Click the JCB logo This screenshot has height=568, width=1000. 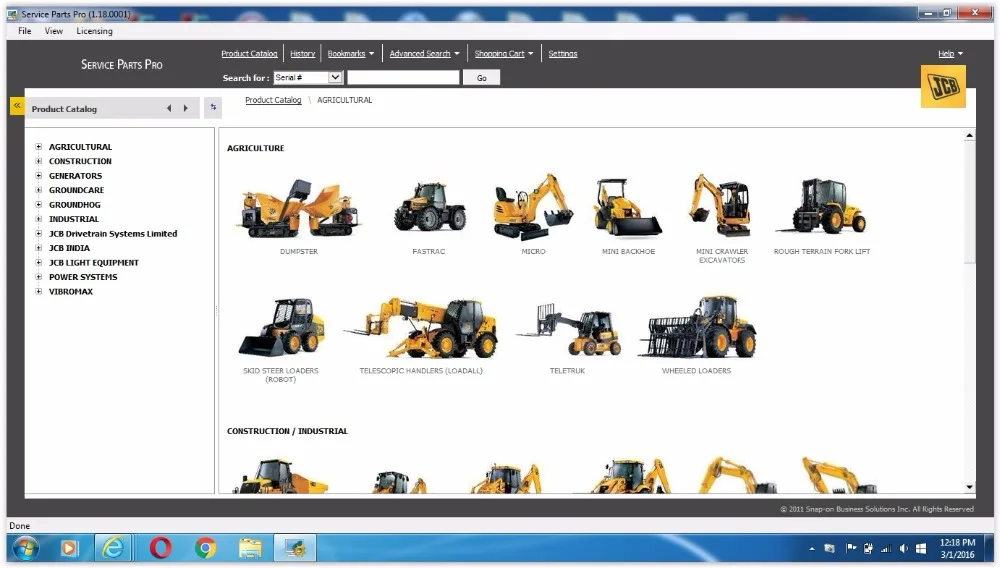coord(942,87)
